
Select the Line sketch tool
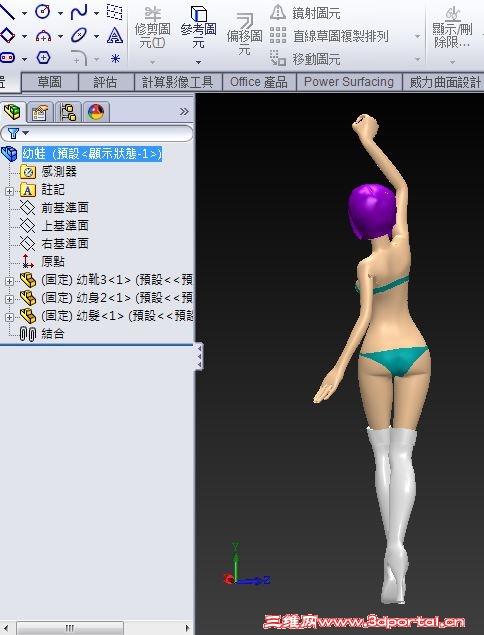(x=6, y=12)
